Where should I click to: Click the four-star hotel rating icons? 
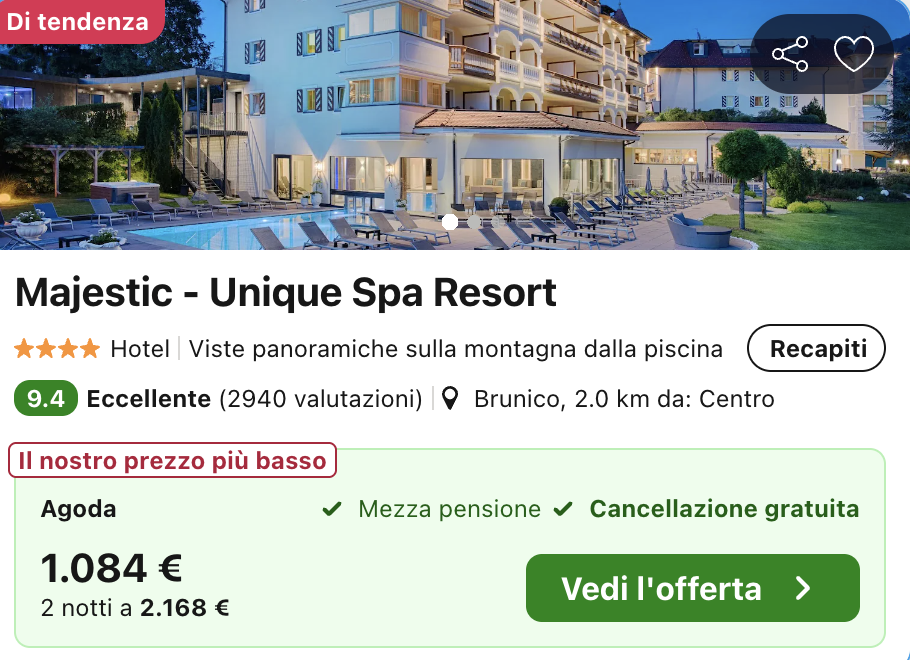coord(57,349)
